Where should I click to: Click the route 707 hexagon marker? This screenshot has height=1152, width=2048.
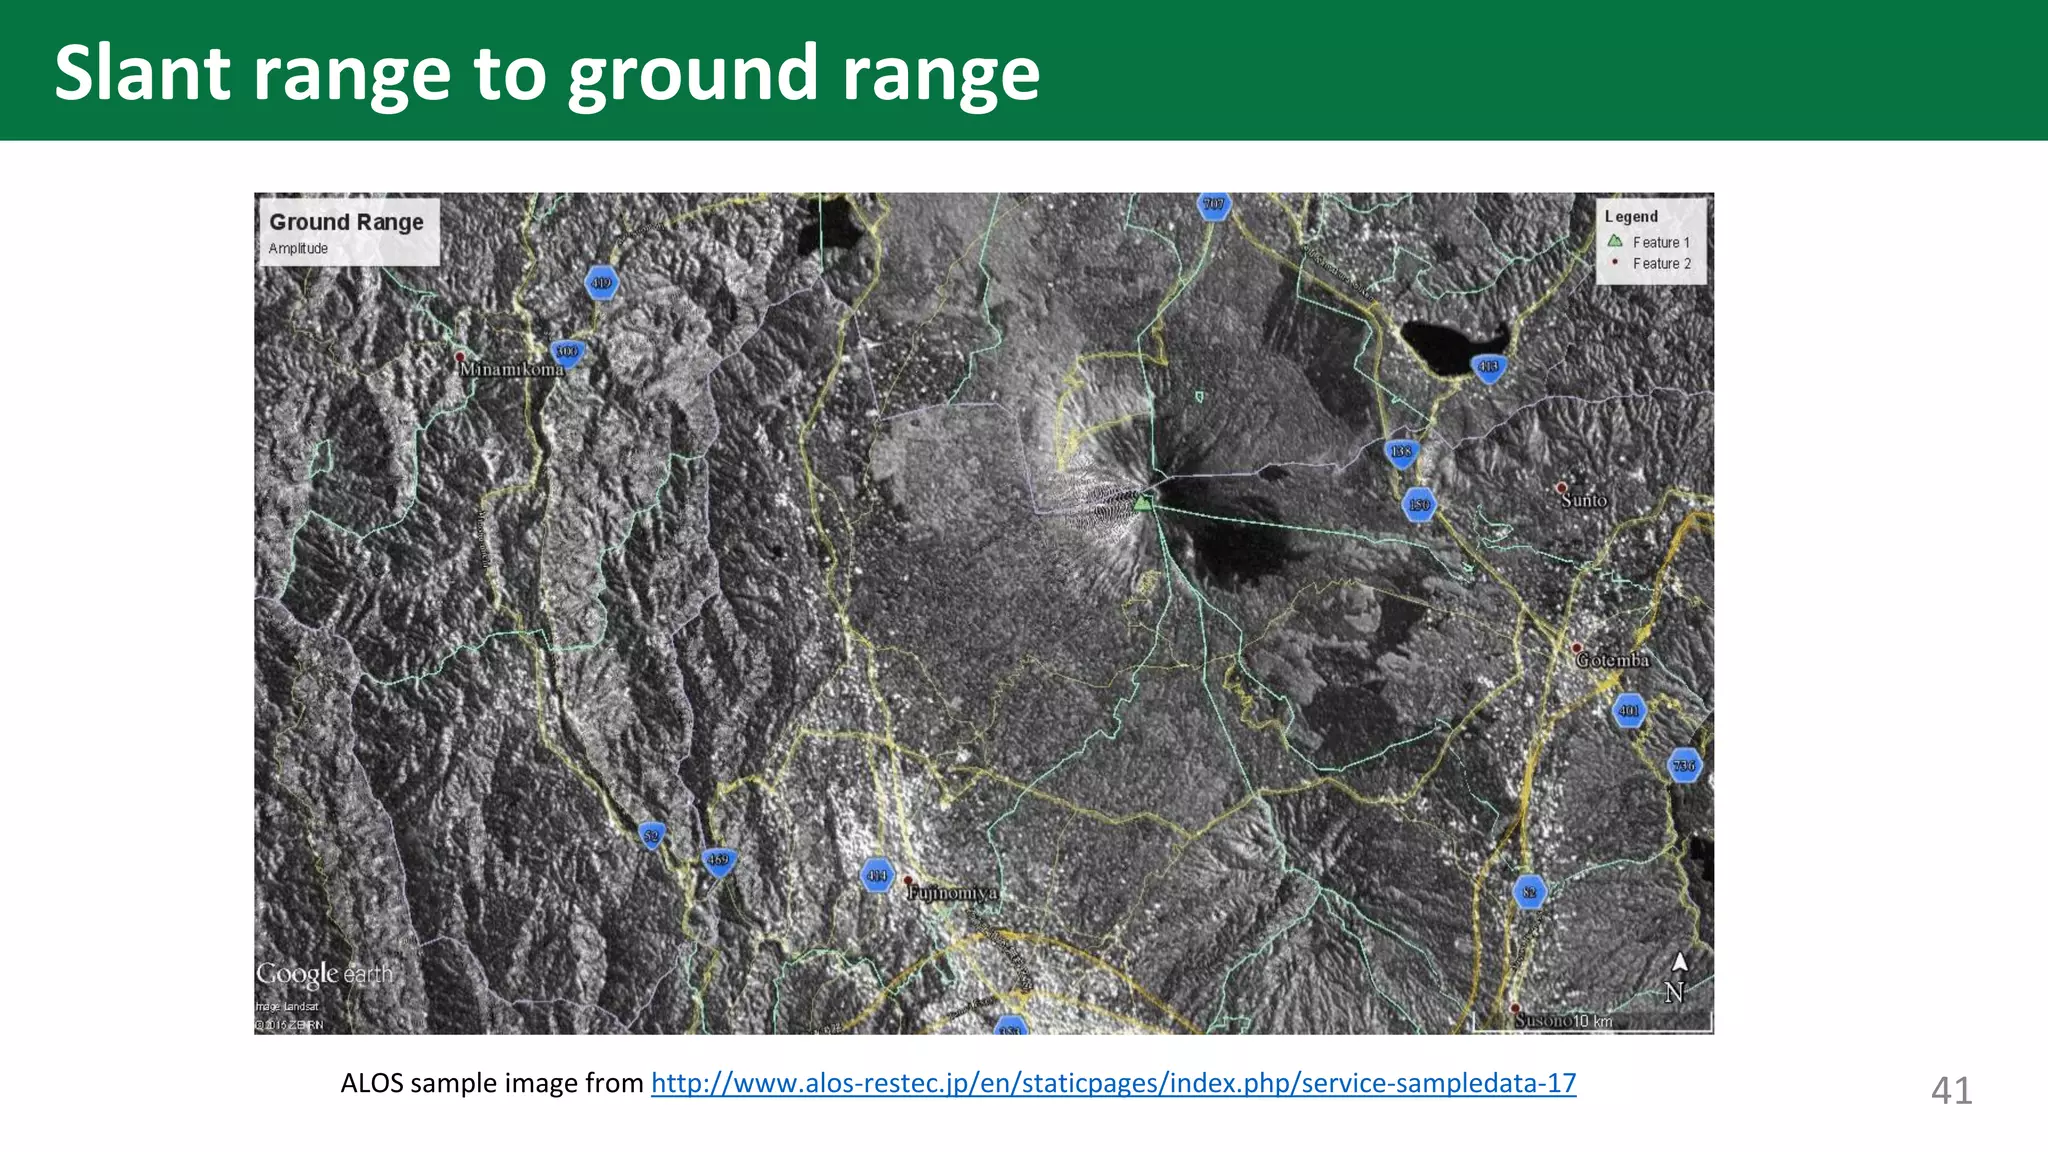(x=1214, y=204)
